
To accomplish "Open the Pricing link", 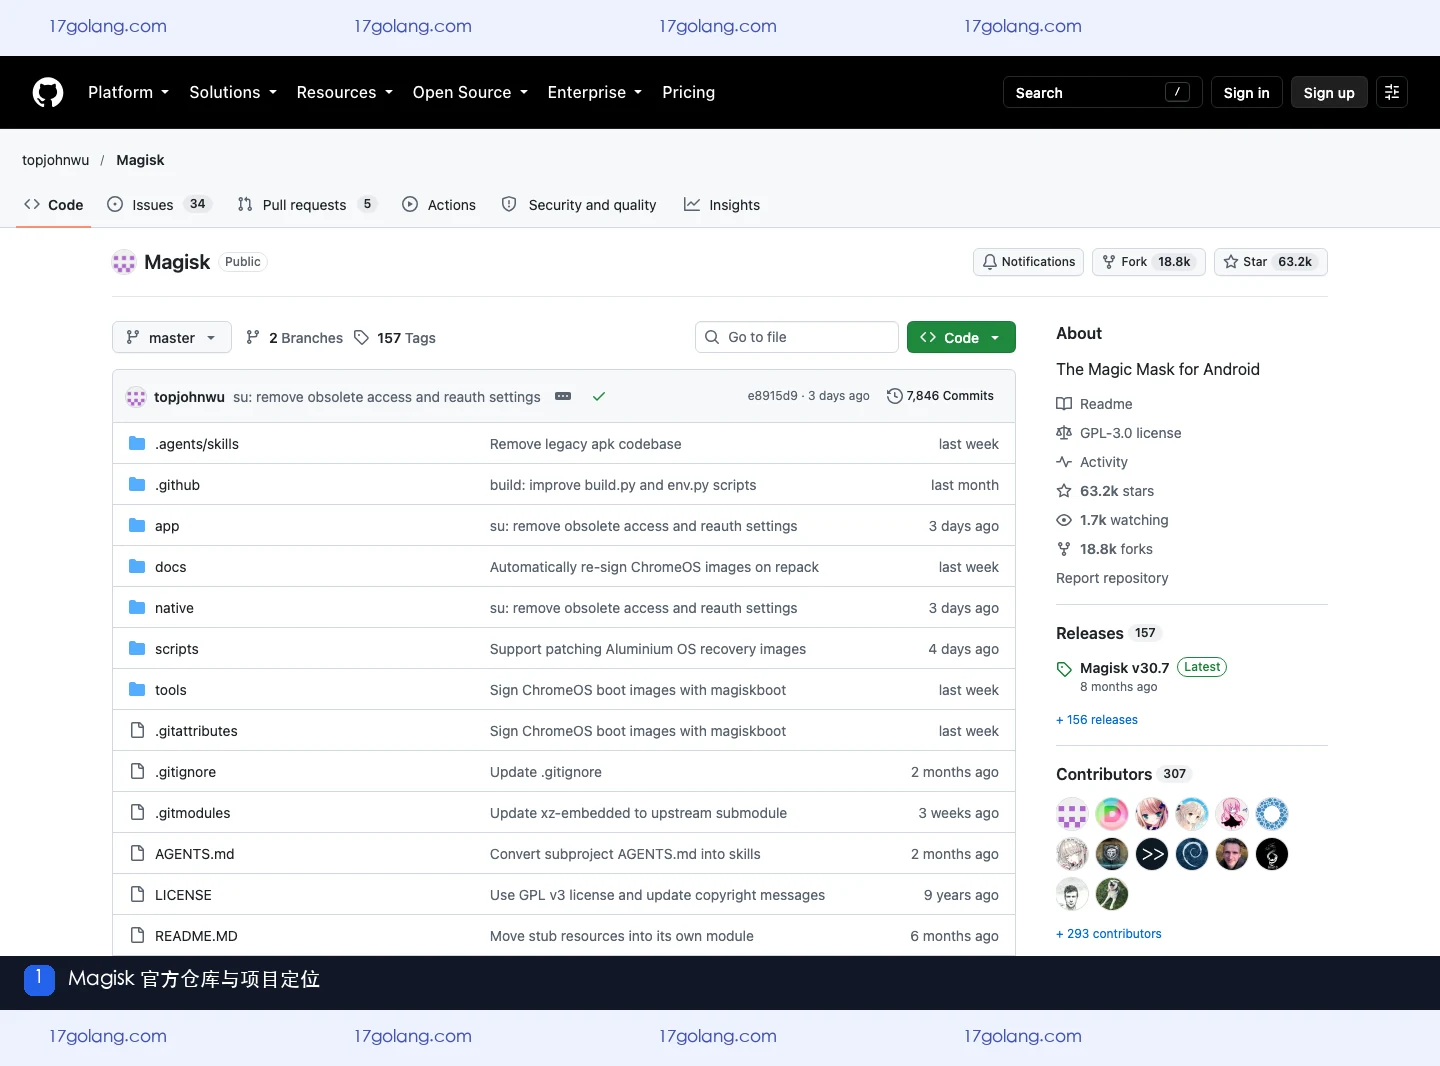I will 688,92.
